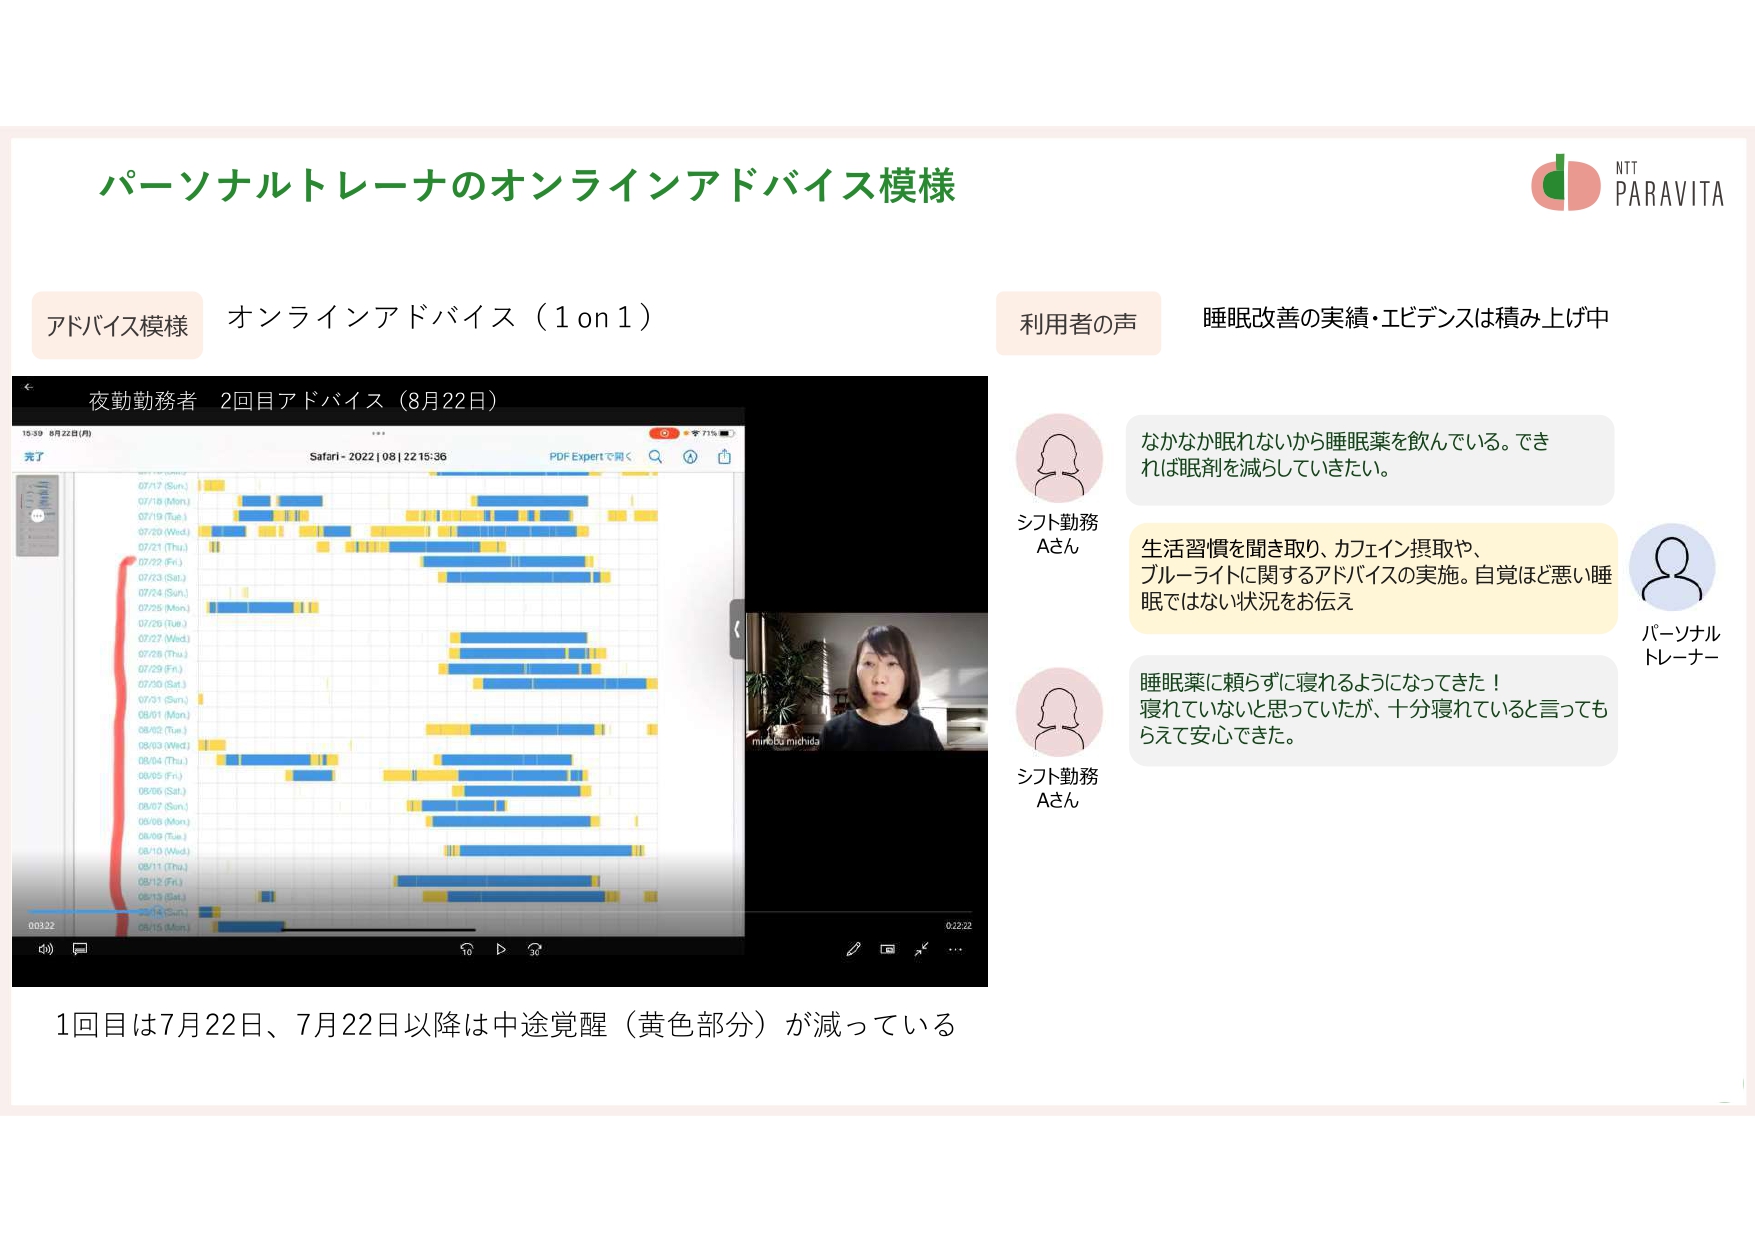Screen dimensions: 1755x1241
Task: Click the アドバイス模様 label tab
Action: pos(117,325)
